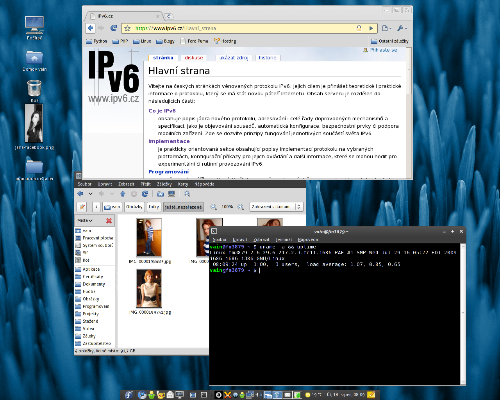Select photo of woman in white dress
500x400 pixels.
click(149, 288)
